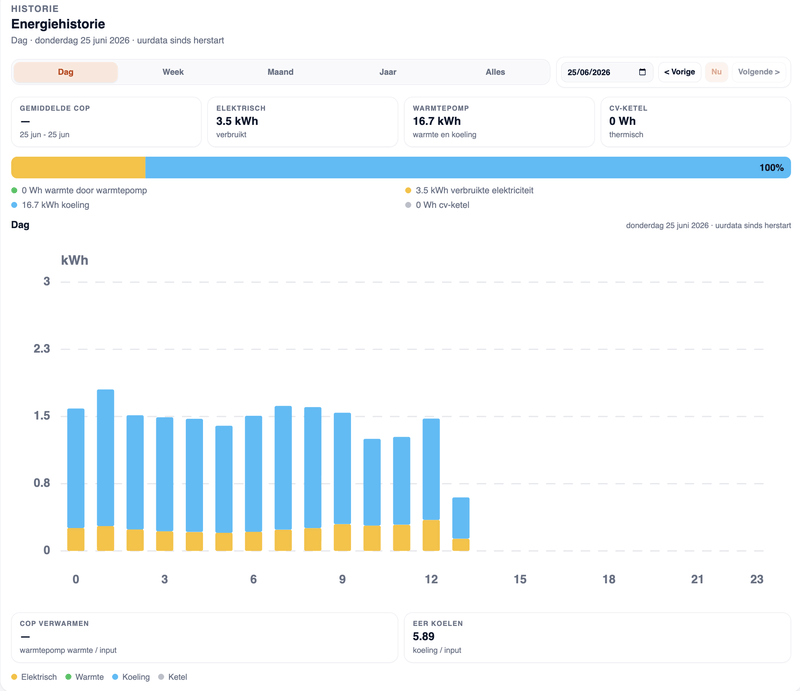Click the blue cooling bar for hour 13

[x=461, y=518]
